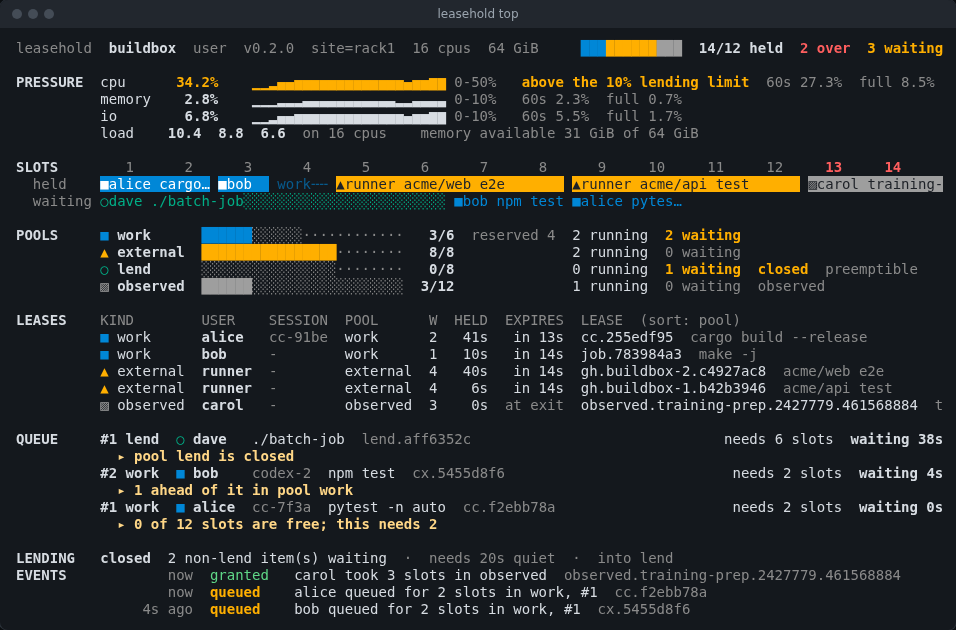
Task: Select the blue square icon in alice's lease row
Action: 104,338
